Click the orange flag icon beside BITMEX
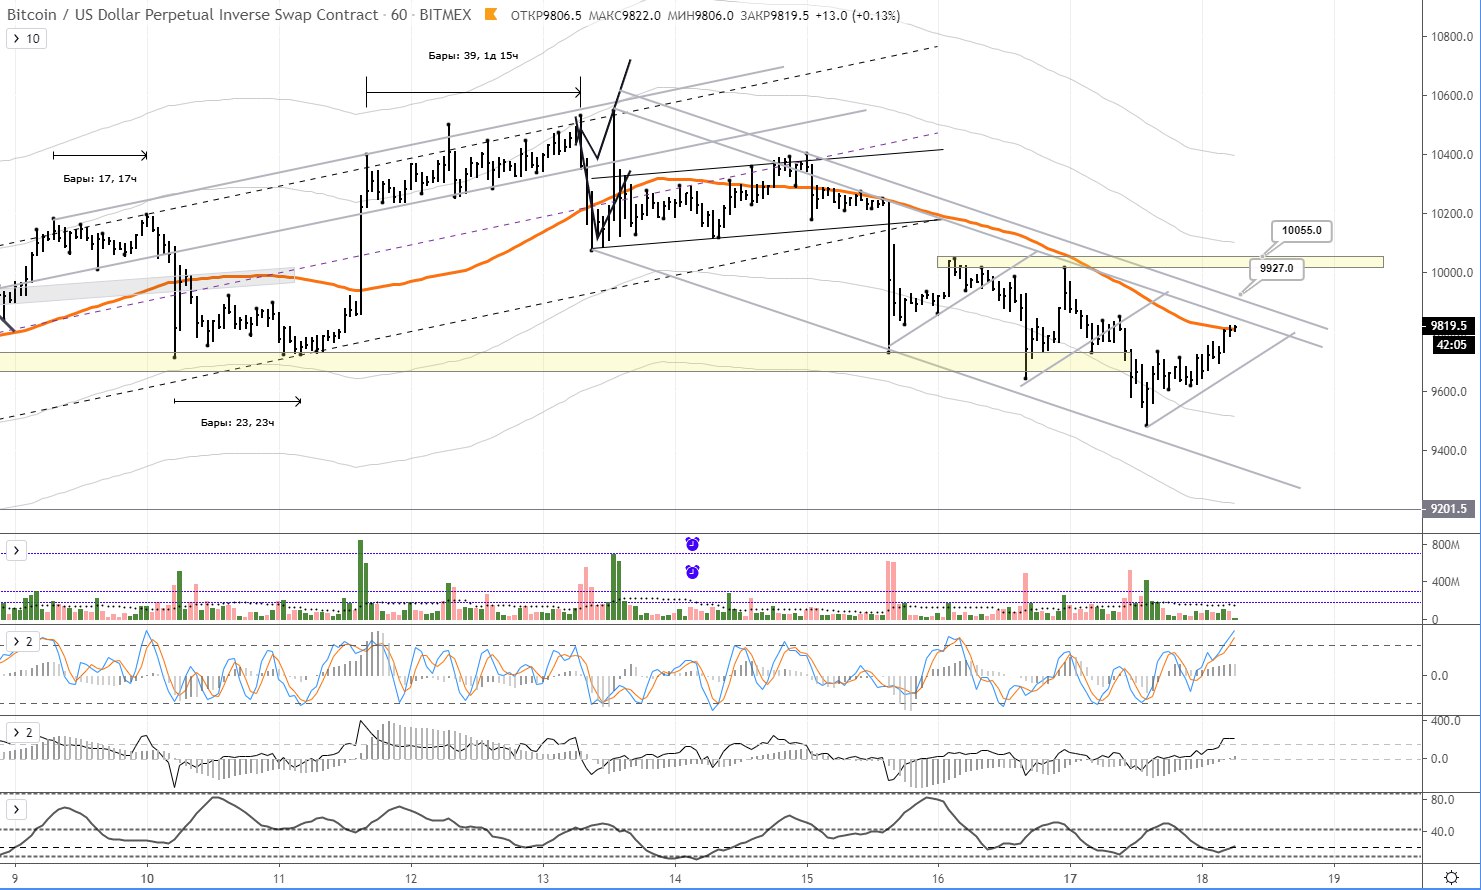This screenshot has width=1481, height=890. point(490,15)
